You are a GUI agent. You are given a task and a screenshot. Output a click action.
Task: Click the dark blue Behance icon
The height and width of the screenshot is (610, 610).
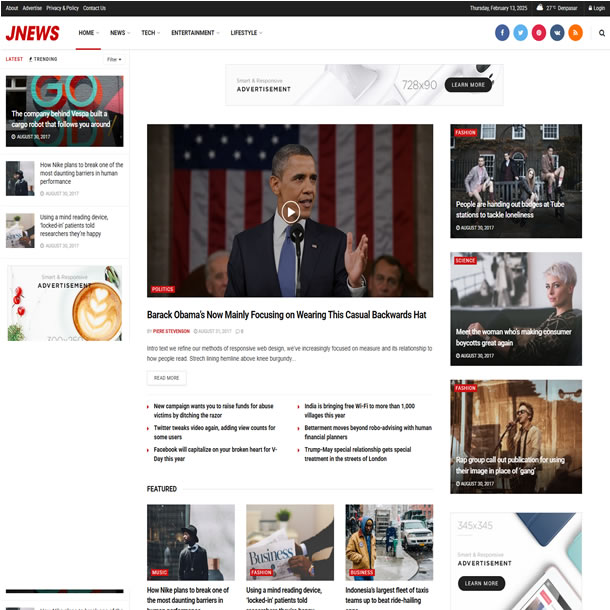tap(557, 33)
